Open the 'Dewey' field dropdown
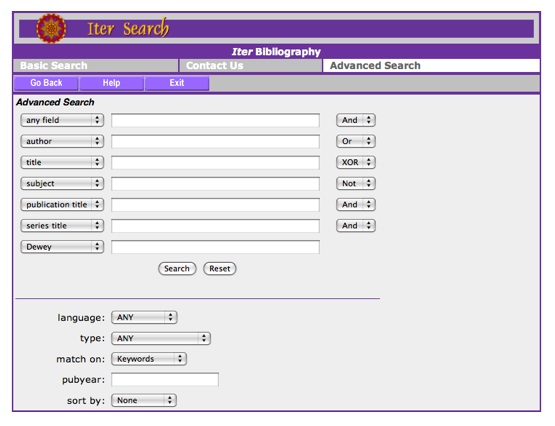This screenshot has height=426, width=555. pos(62,247)
